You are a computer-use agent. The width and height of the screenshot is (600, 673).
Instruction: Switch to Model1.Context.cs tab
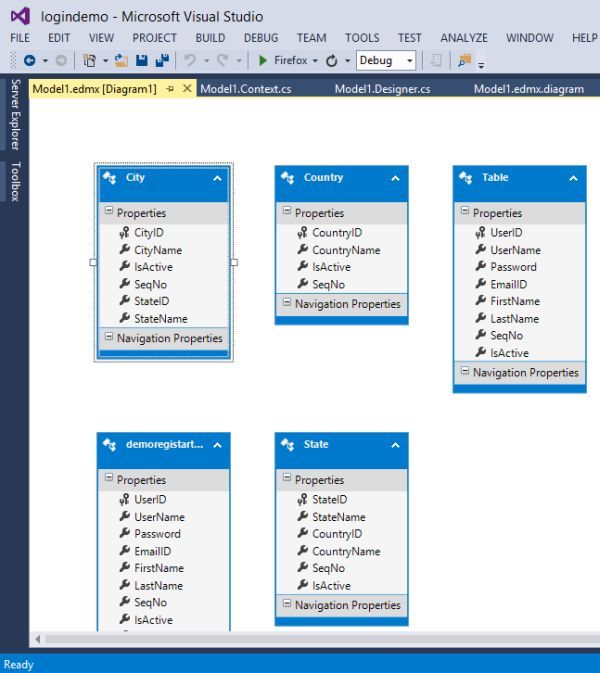click(x=245, y=89)
